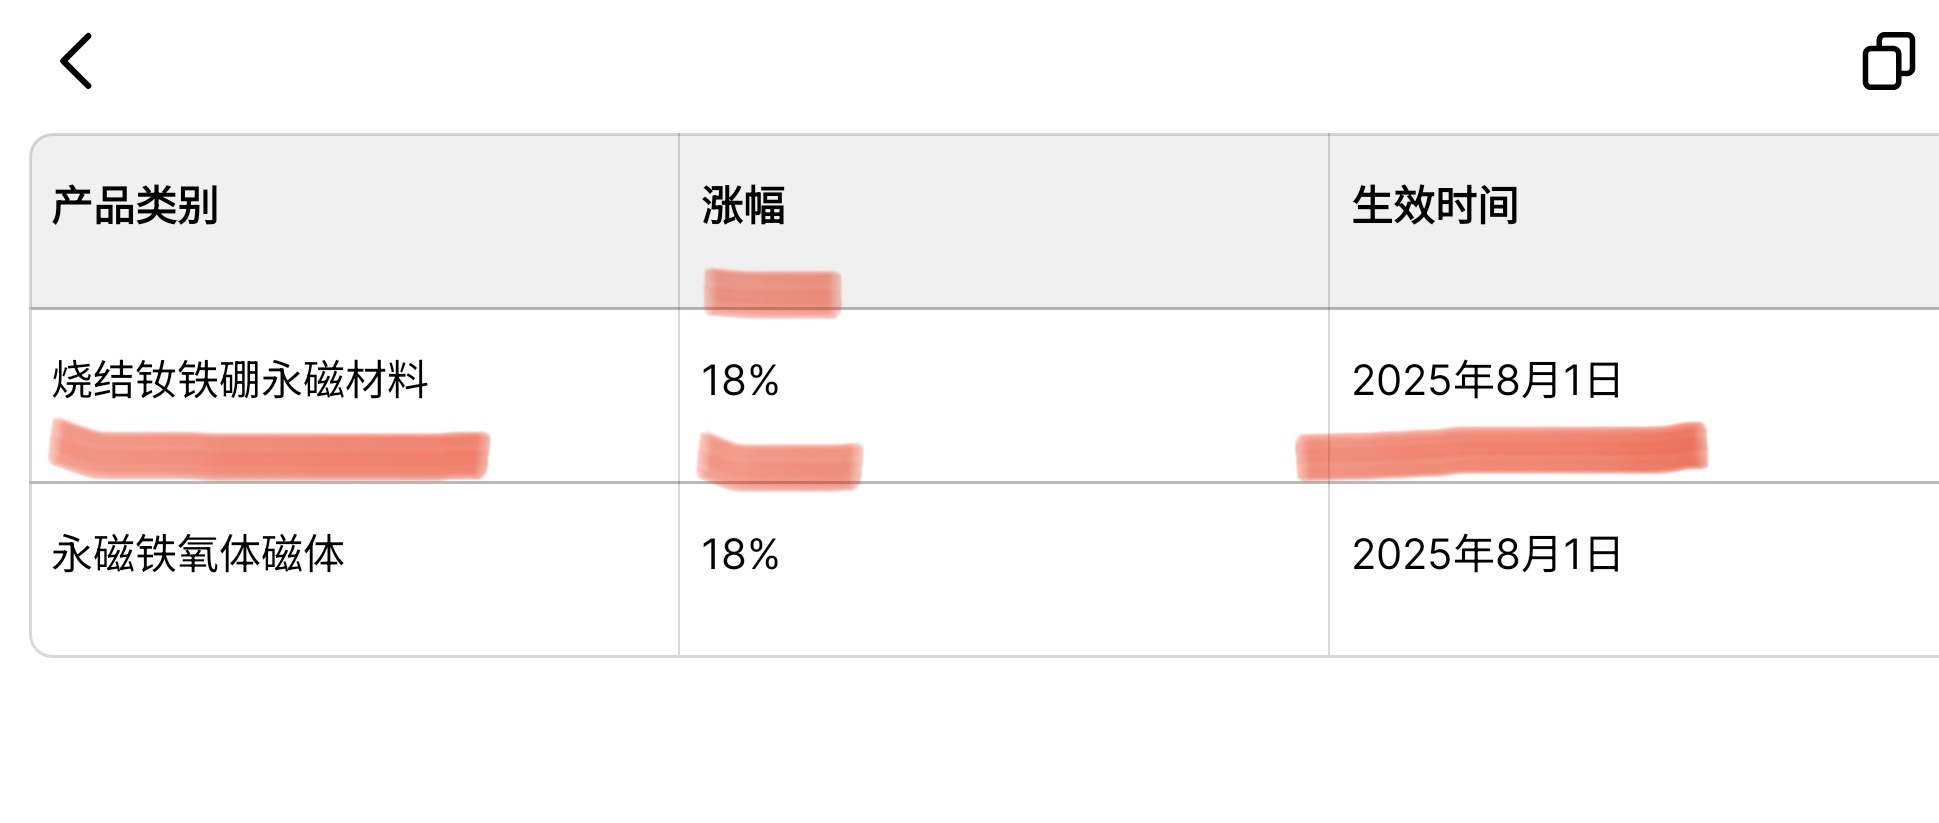Click the 产品 characters in the header
1939x823 pixels.
tap(93, 205)
